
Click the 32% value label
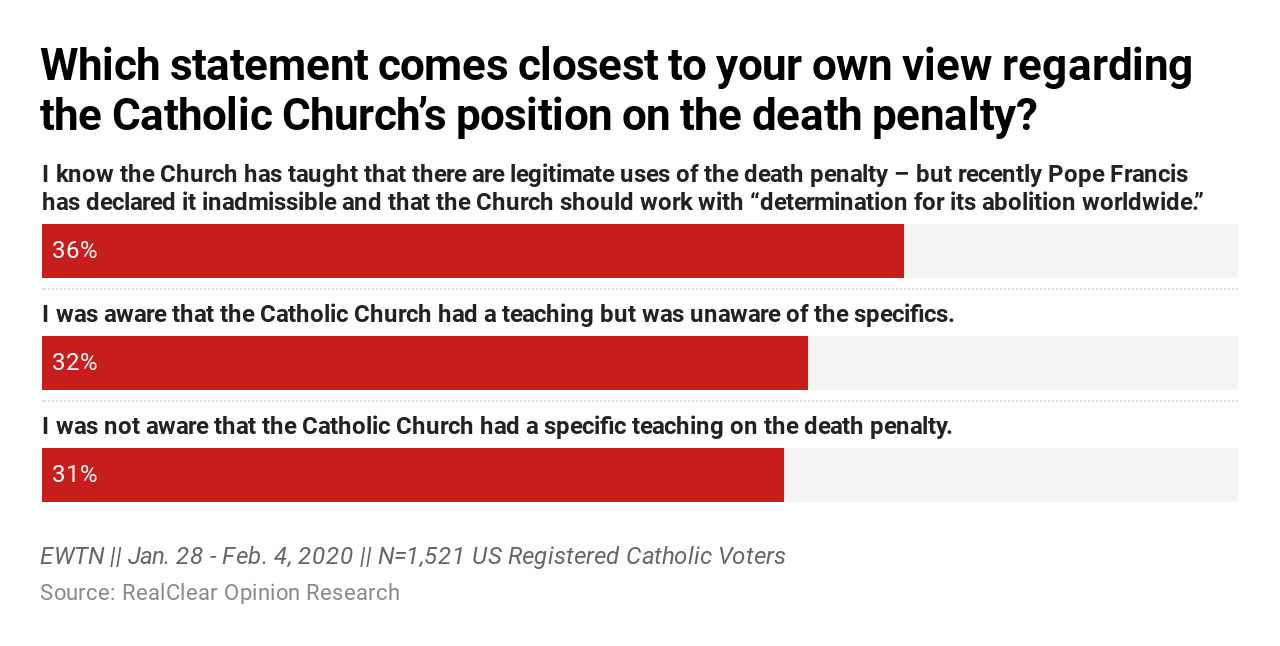(x=75, y=363)
